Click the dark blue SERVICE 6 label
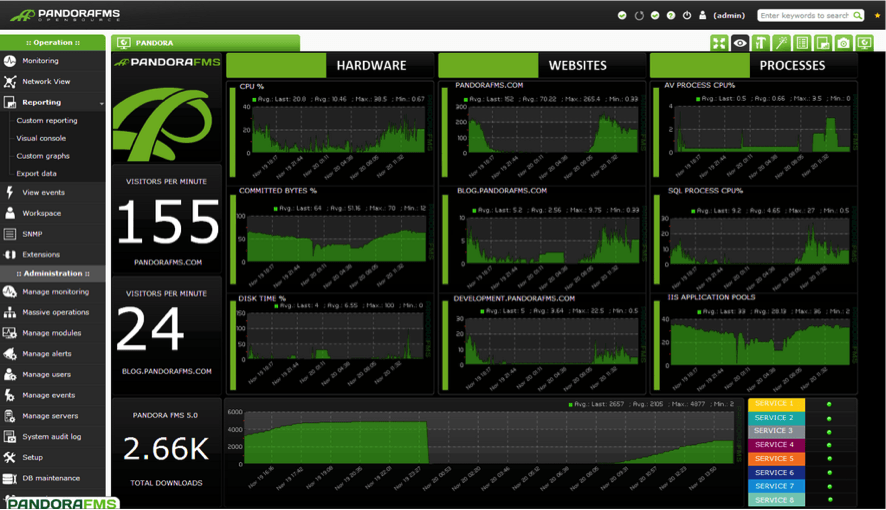The width and height of the screenshot is (886, 510). [776, 473]
